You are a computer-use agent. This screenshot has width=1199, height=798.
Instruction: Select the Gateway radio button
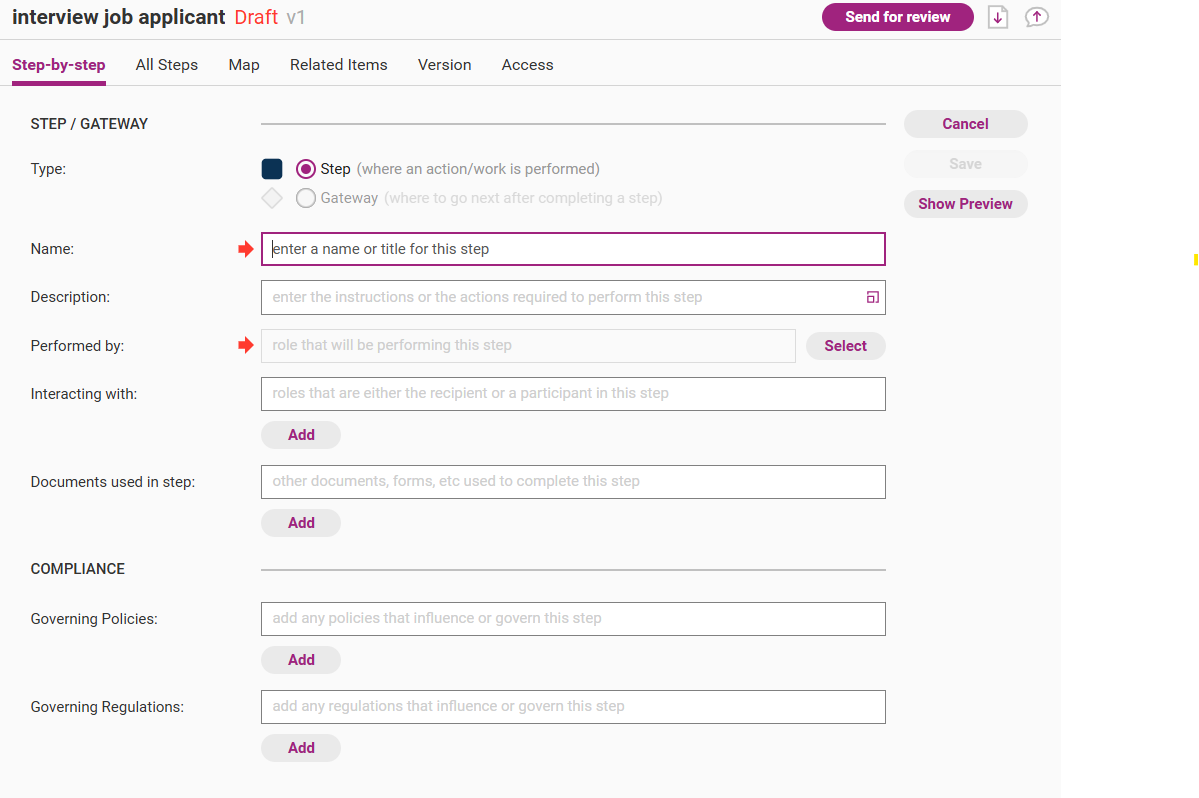pos(306,198)
